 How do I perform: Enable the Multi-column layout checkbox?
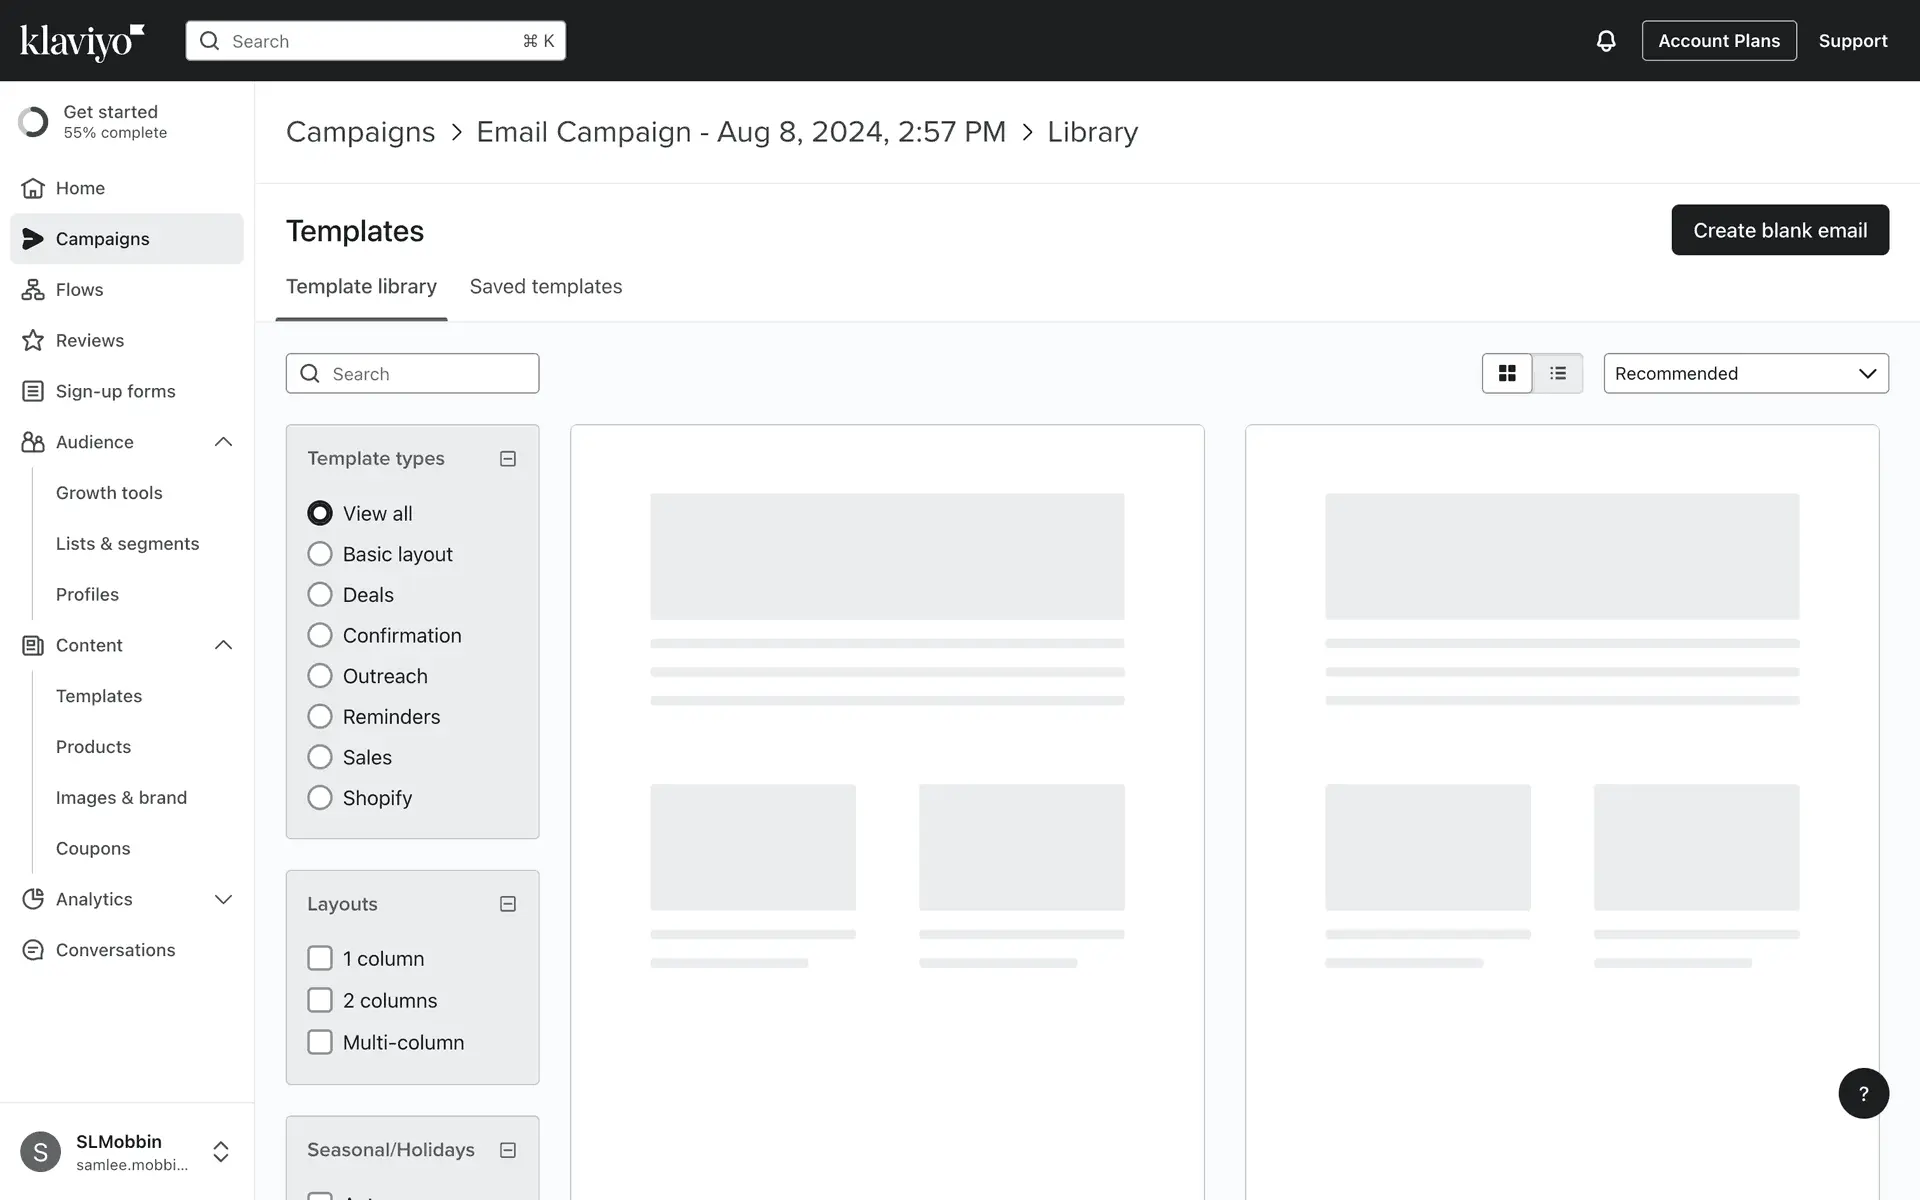(320, 1042)
